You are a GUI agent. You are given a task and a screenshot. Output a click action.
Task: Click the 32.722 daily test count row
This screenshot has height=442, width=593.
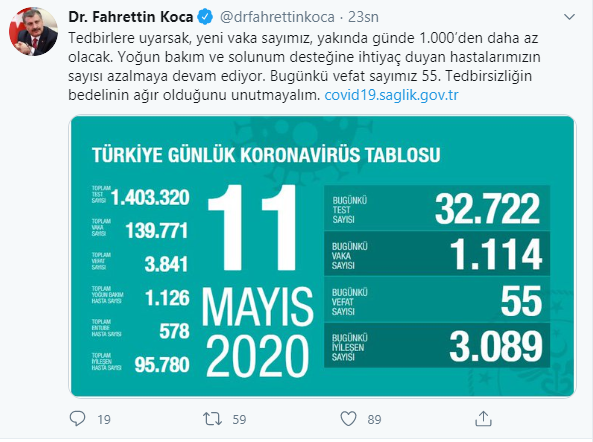pos(437,208)
